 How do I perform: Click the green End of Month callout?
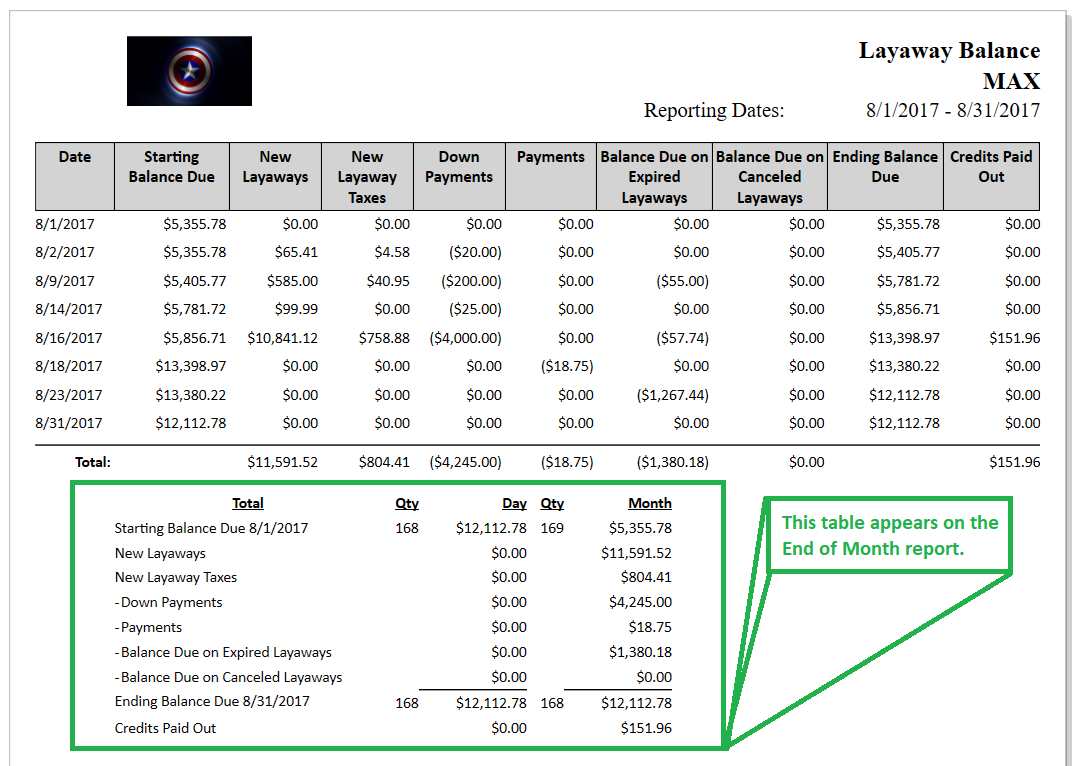[x=889, y=535]
